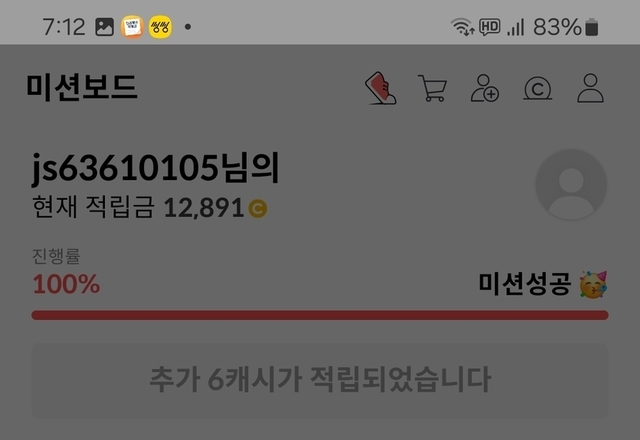Tap the gray profile avatar picture
Image resolution: width=640 pixels, height=440 pixels.
[x=571, y=184]
